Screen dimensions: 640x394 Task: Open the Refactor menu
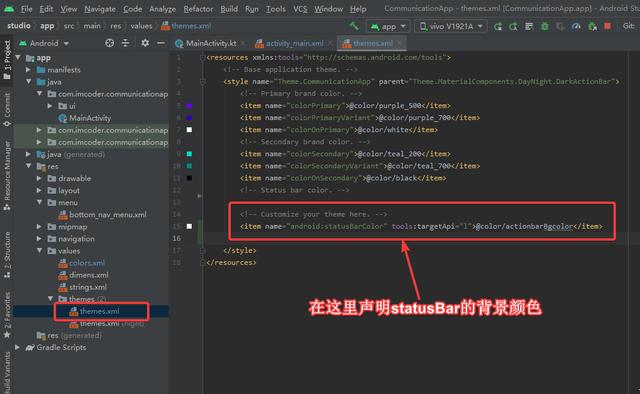tap(198, 9)
